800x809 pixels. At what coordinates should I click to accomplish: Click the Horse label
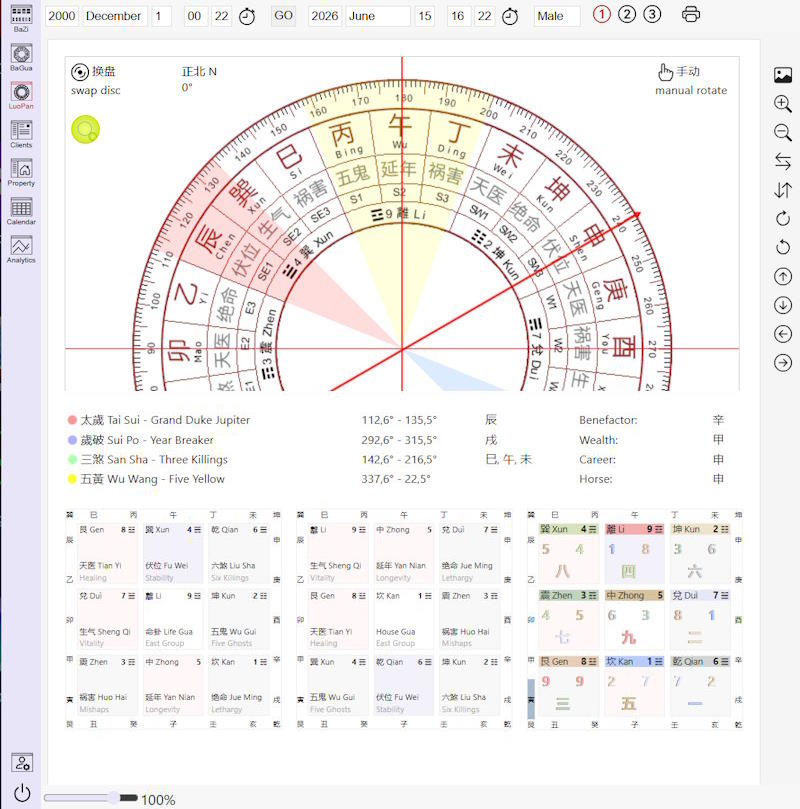(596, 479)
